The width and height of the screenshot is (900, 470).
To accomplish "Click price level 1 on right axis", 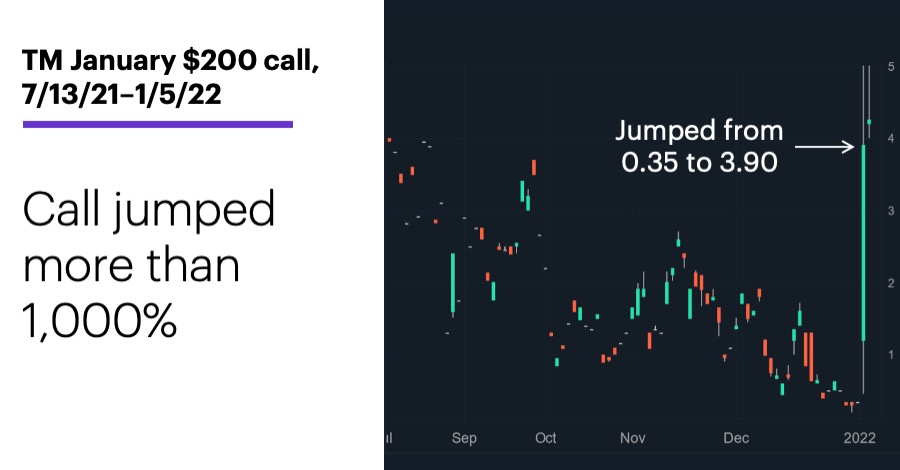I will tap(891, 355).
